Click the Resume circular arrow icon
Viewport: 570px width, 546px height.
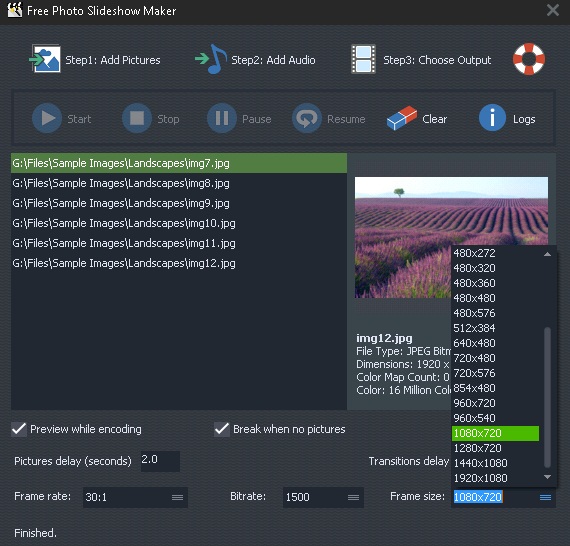point(307,118)
